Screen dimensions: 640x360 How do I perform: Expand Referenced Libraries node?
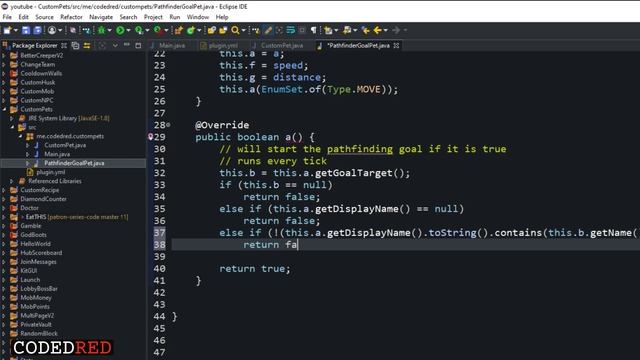12,181
